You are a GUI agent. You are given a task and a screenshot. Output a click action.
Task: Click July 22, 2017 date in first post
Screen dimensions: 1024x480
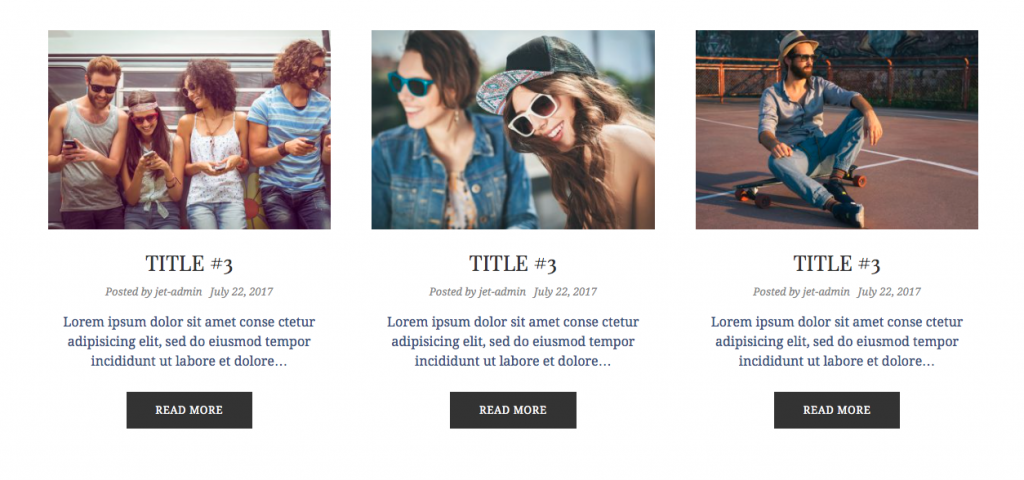tap(241, 292)
